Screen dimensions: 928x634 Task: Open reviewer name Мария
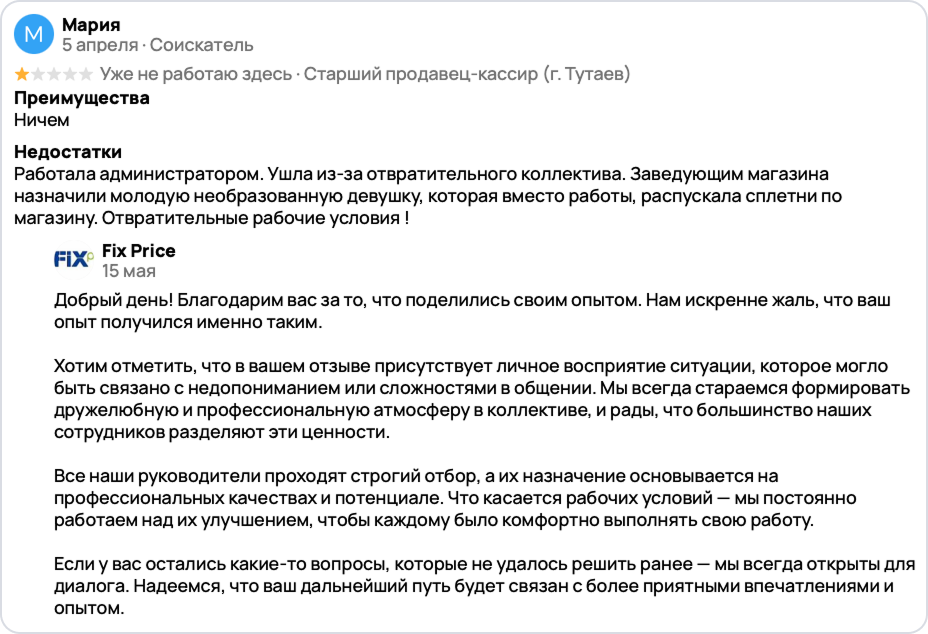pyautogui.click(x=90, y=25)
